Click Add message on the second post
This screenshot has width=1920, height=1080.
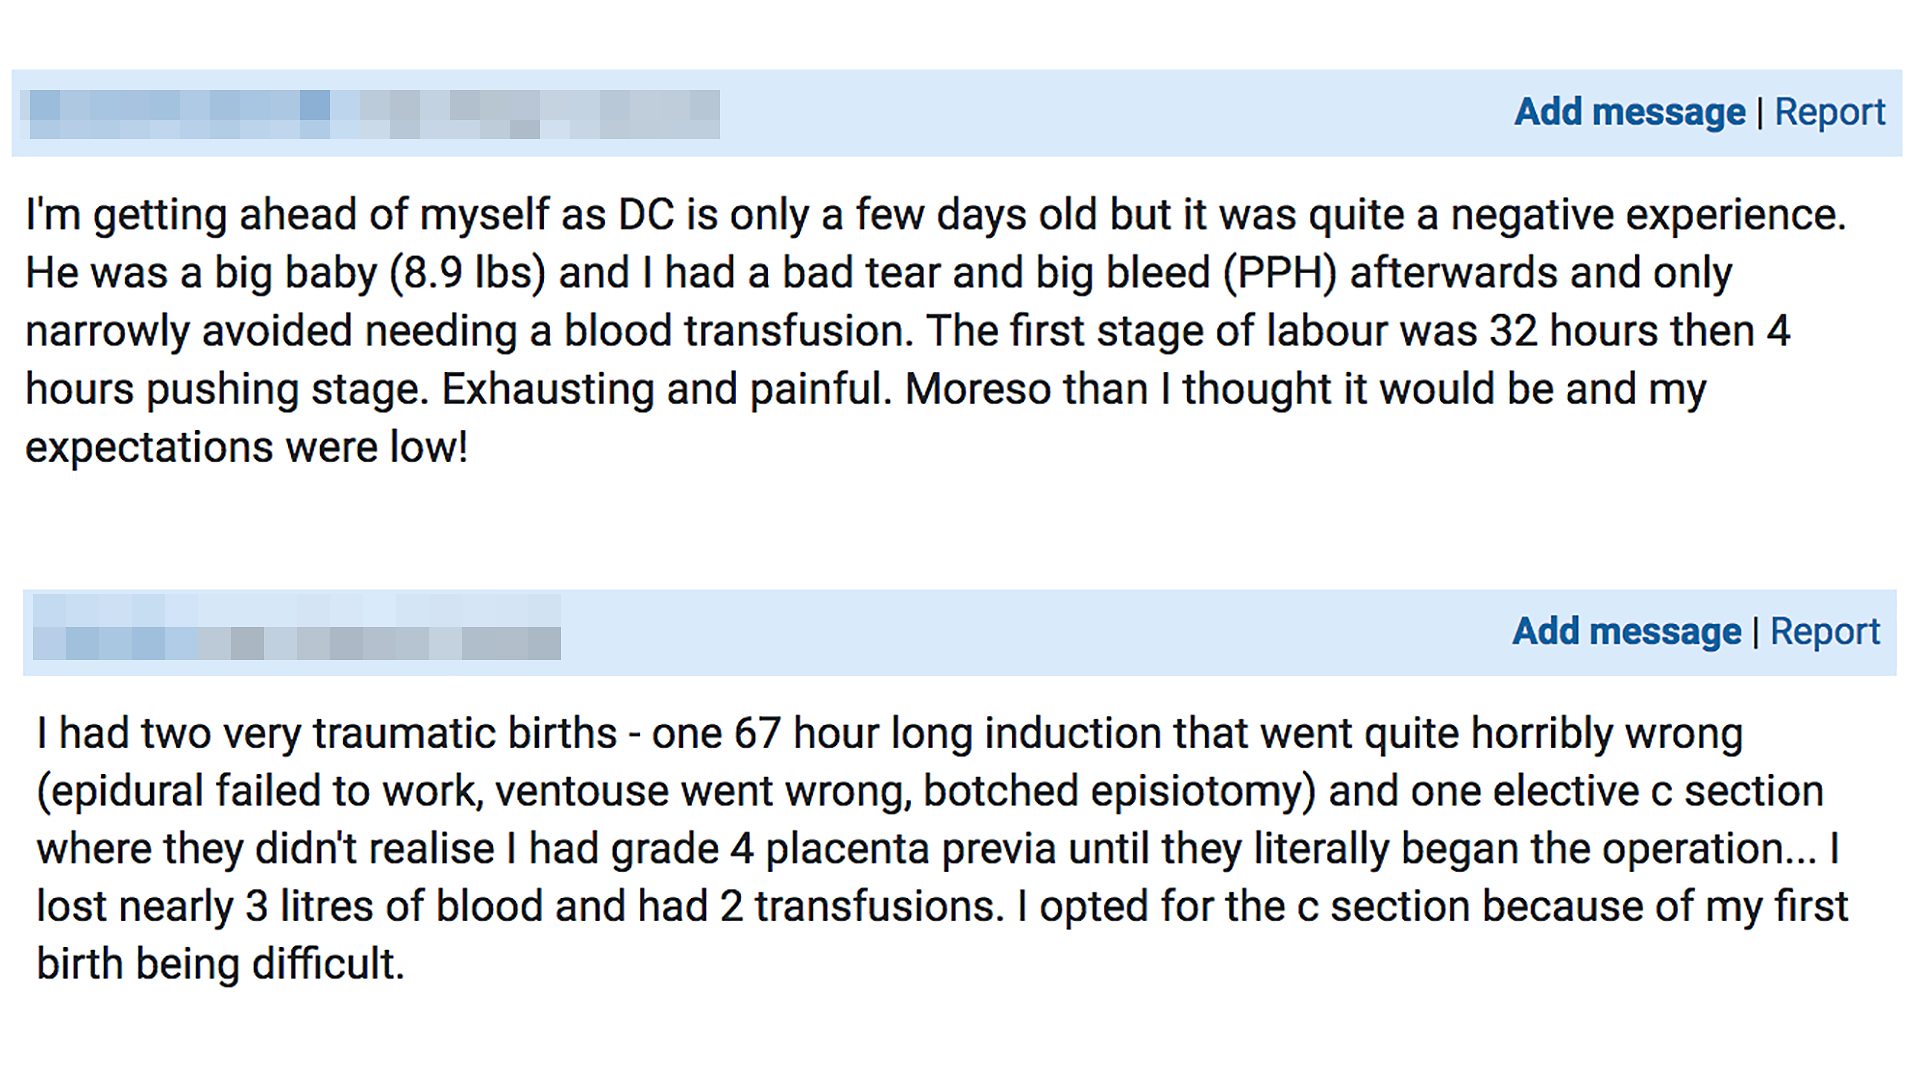click(1626, 632)
